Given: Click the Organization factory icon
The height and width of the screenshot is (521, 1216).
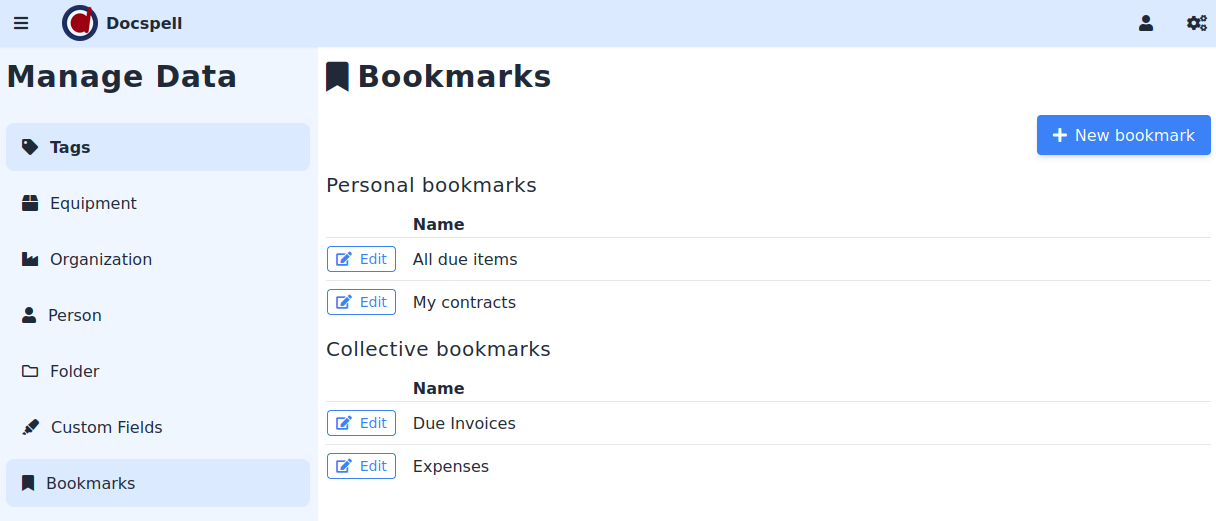Looking at the screenshot, I should 30,259.
